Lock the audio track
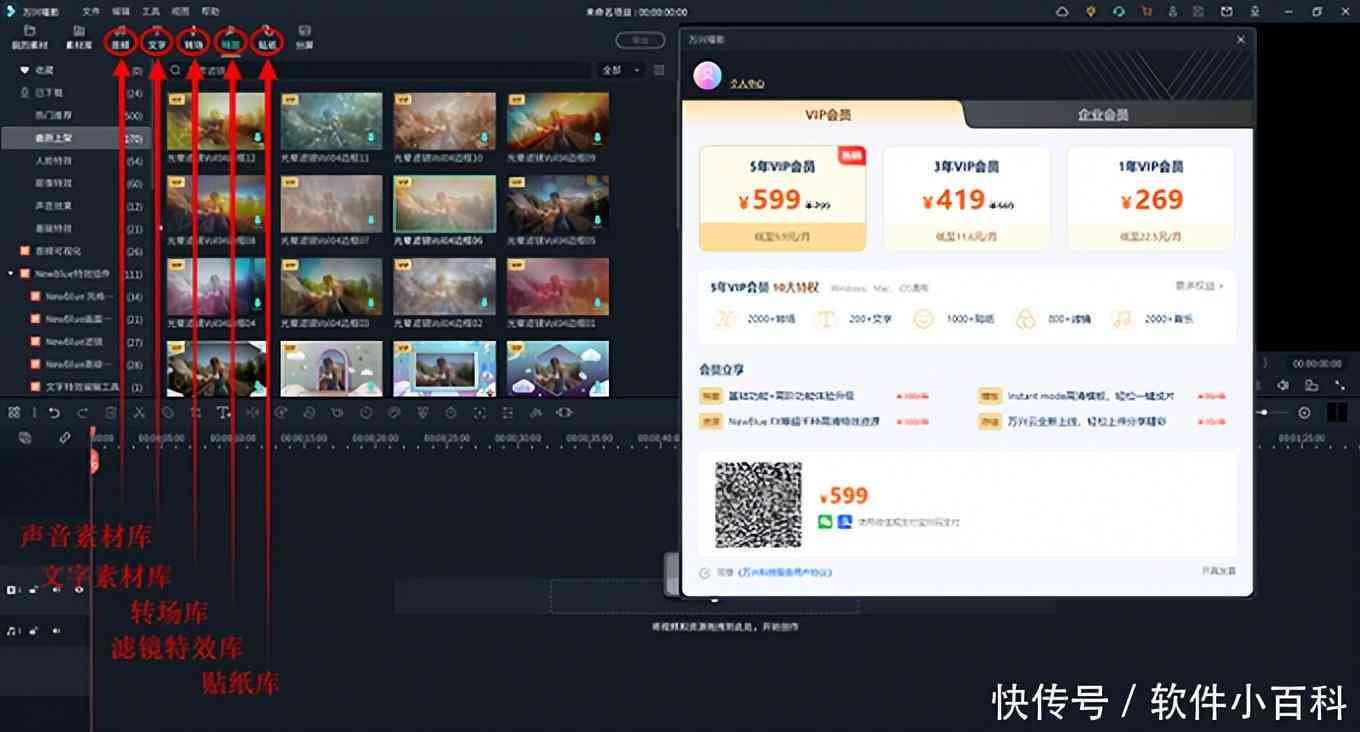The image size is (1360, 732). tap(34, 631)
